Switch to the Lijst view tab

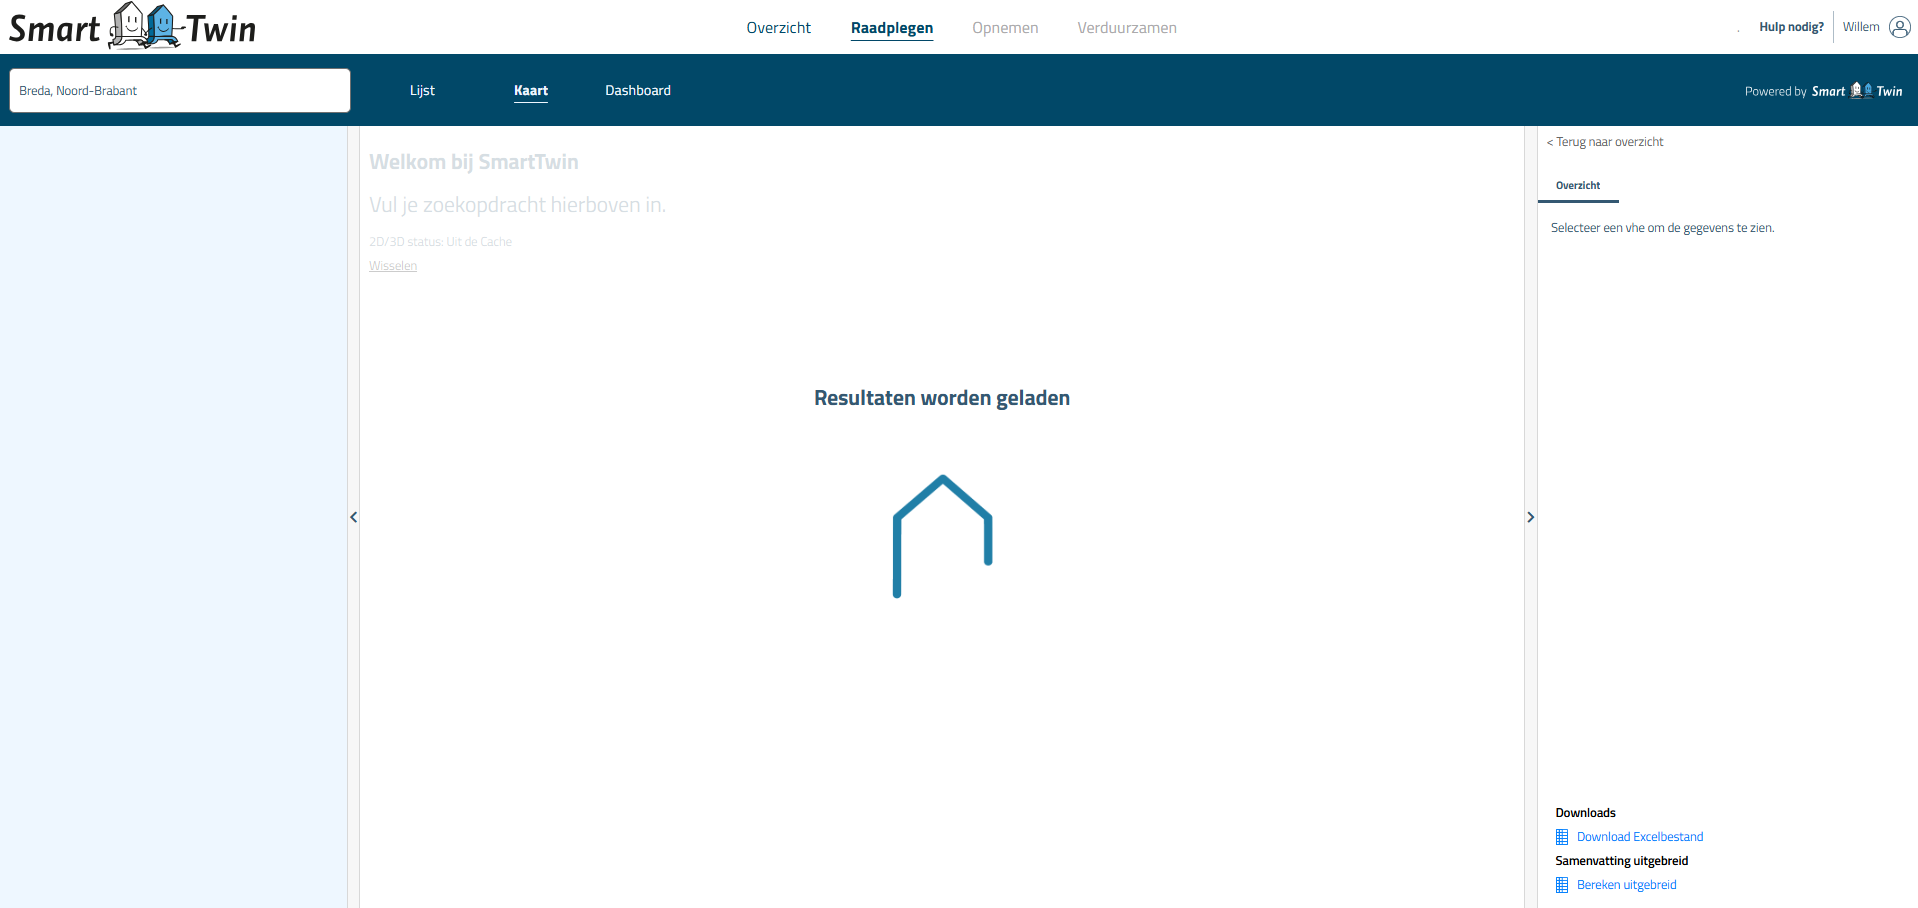click(422, 91)
